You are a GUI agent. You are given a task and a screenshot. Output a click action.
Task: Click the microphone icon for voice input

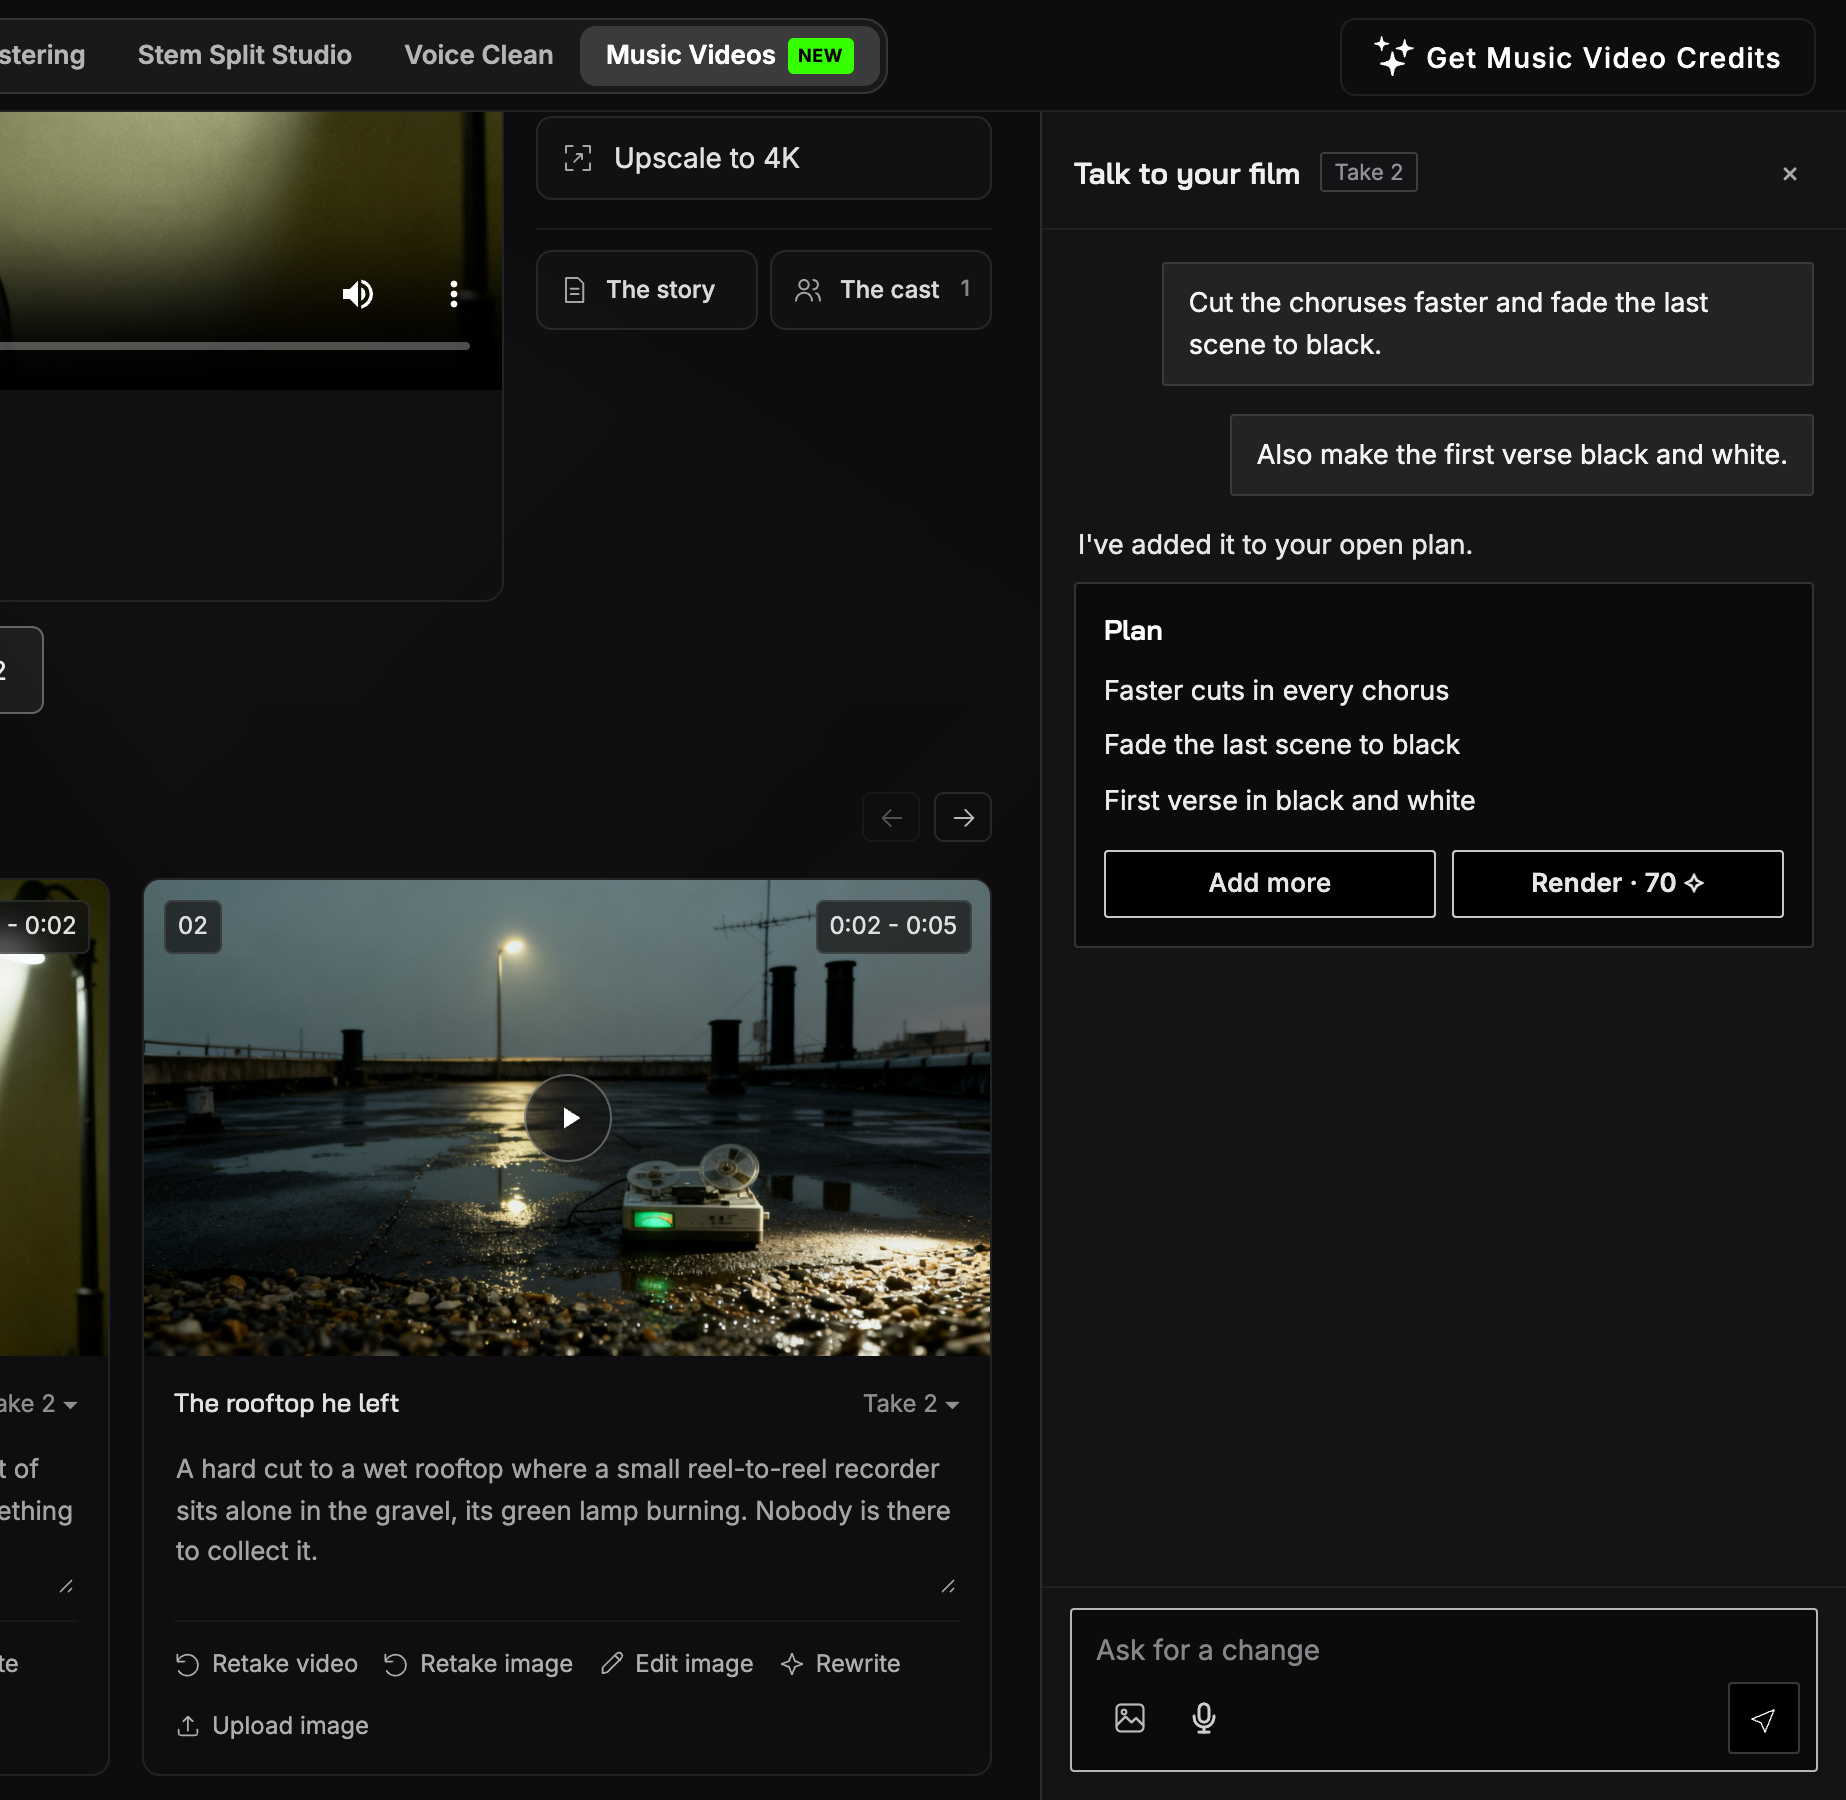[1204, 1718]
